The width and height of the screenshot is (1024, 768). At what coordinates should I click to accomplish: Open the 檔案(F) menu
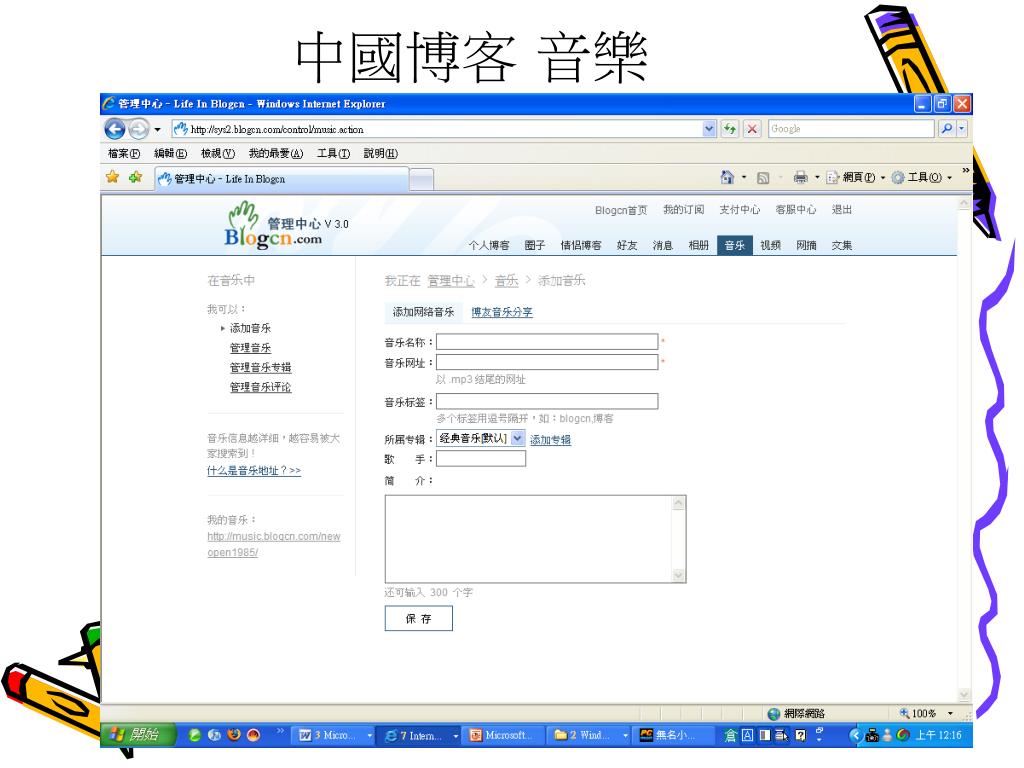point(124,153)
